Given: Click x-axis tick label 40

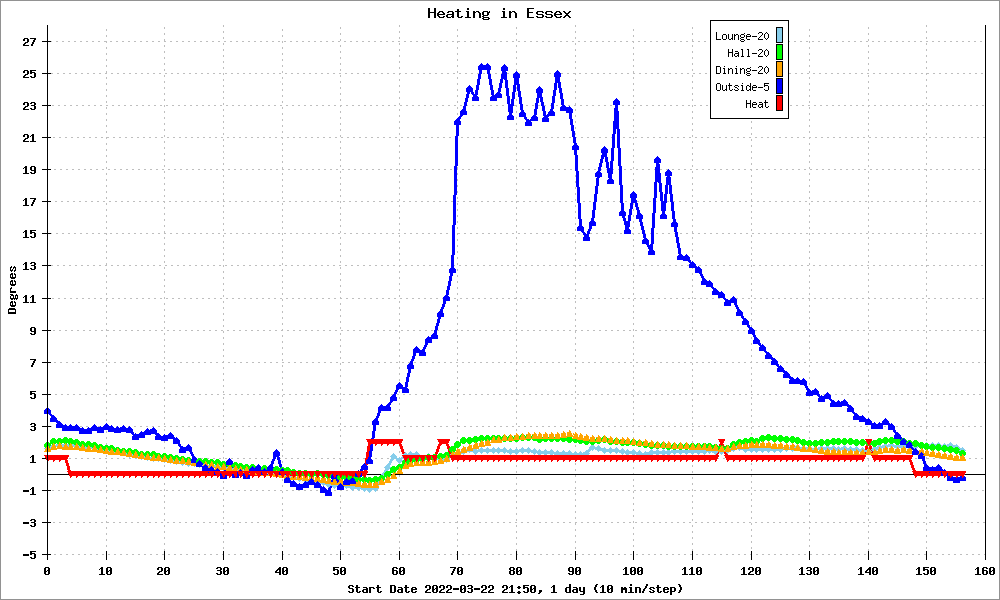Looking at the screenshot, I should click(281, 571).
